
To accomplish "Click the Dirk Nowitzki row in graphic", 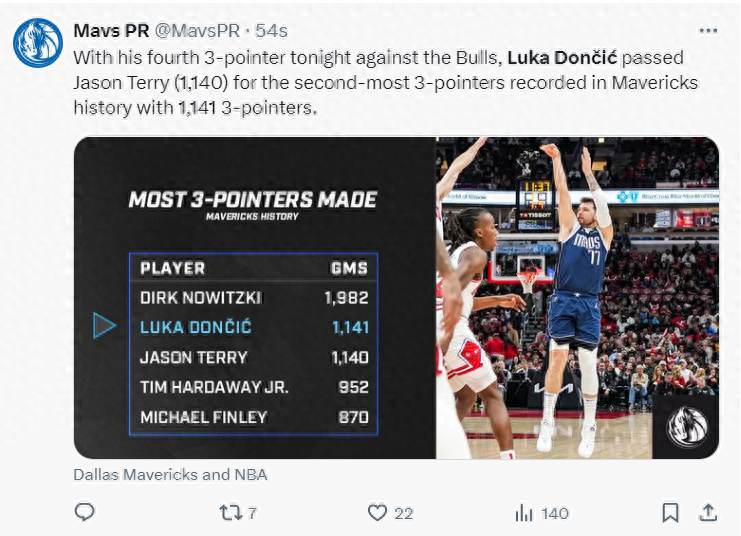I will coord(254,298).
